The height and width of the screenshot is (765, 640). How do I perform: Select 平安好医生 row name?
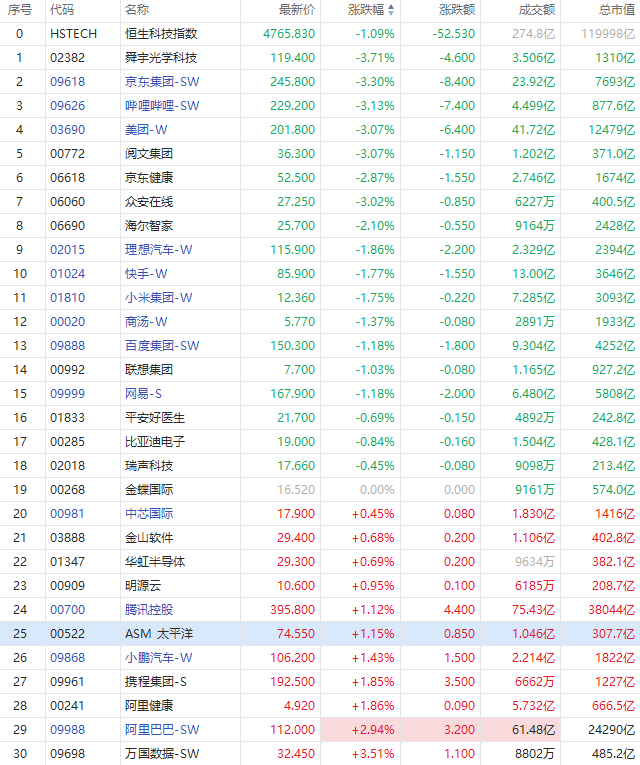155,418
